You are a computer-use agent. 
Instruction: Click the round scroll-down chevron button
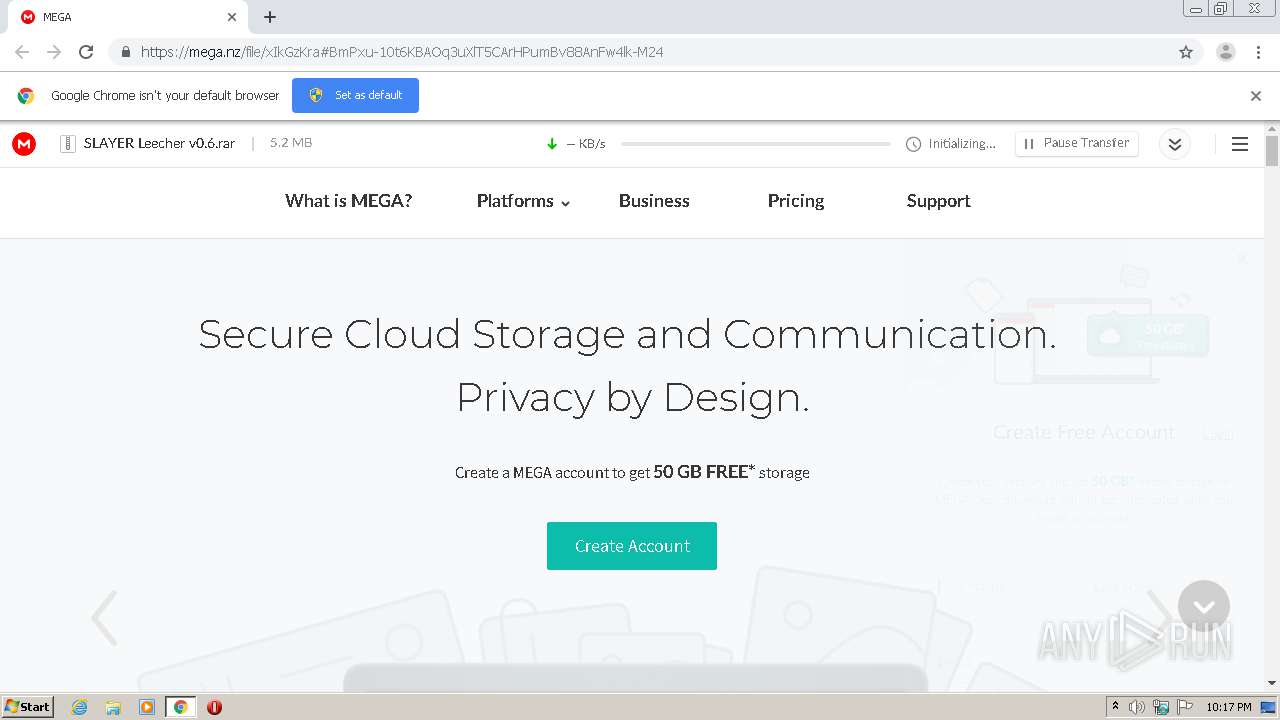coord(1204,606)
